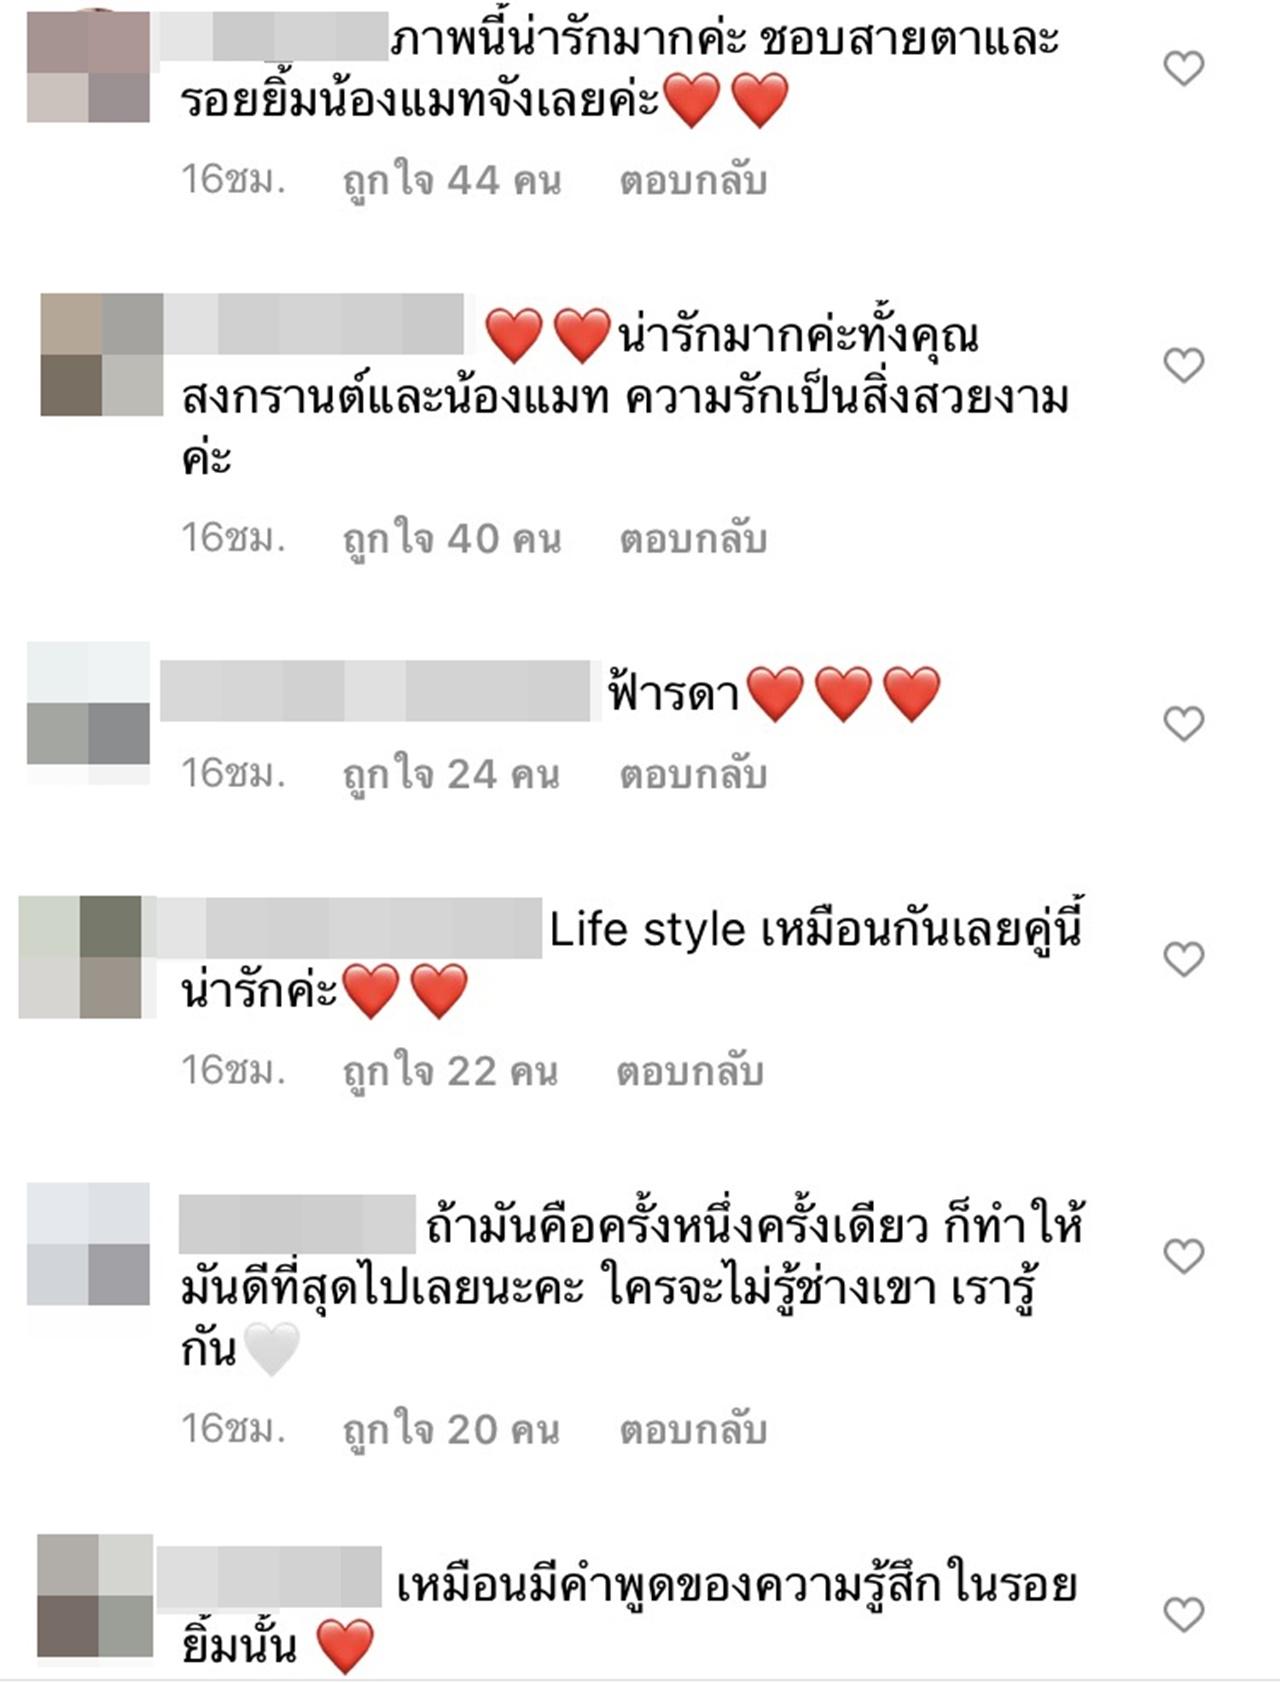Open profile picture of the first commenter
The image size is (1280, 1683).
88,66
